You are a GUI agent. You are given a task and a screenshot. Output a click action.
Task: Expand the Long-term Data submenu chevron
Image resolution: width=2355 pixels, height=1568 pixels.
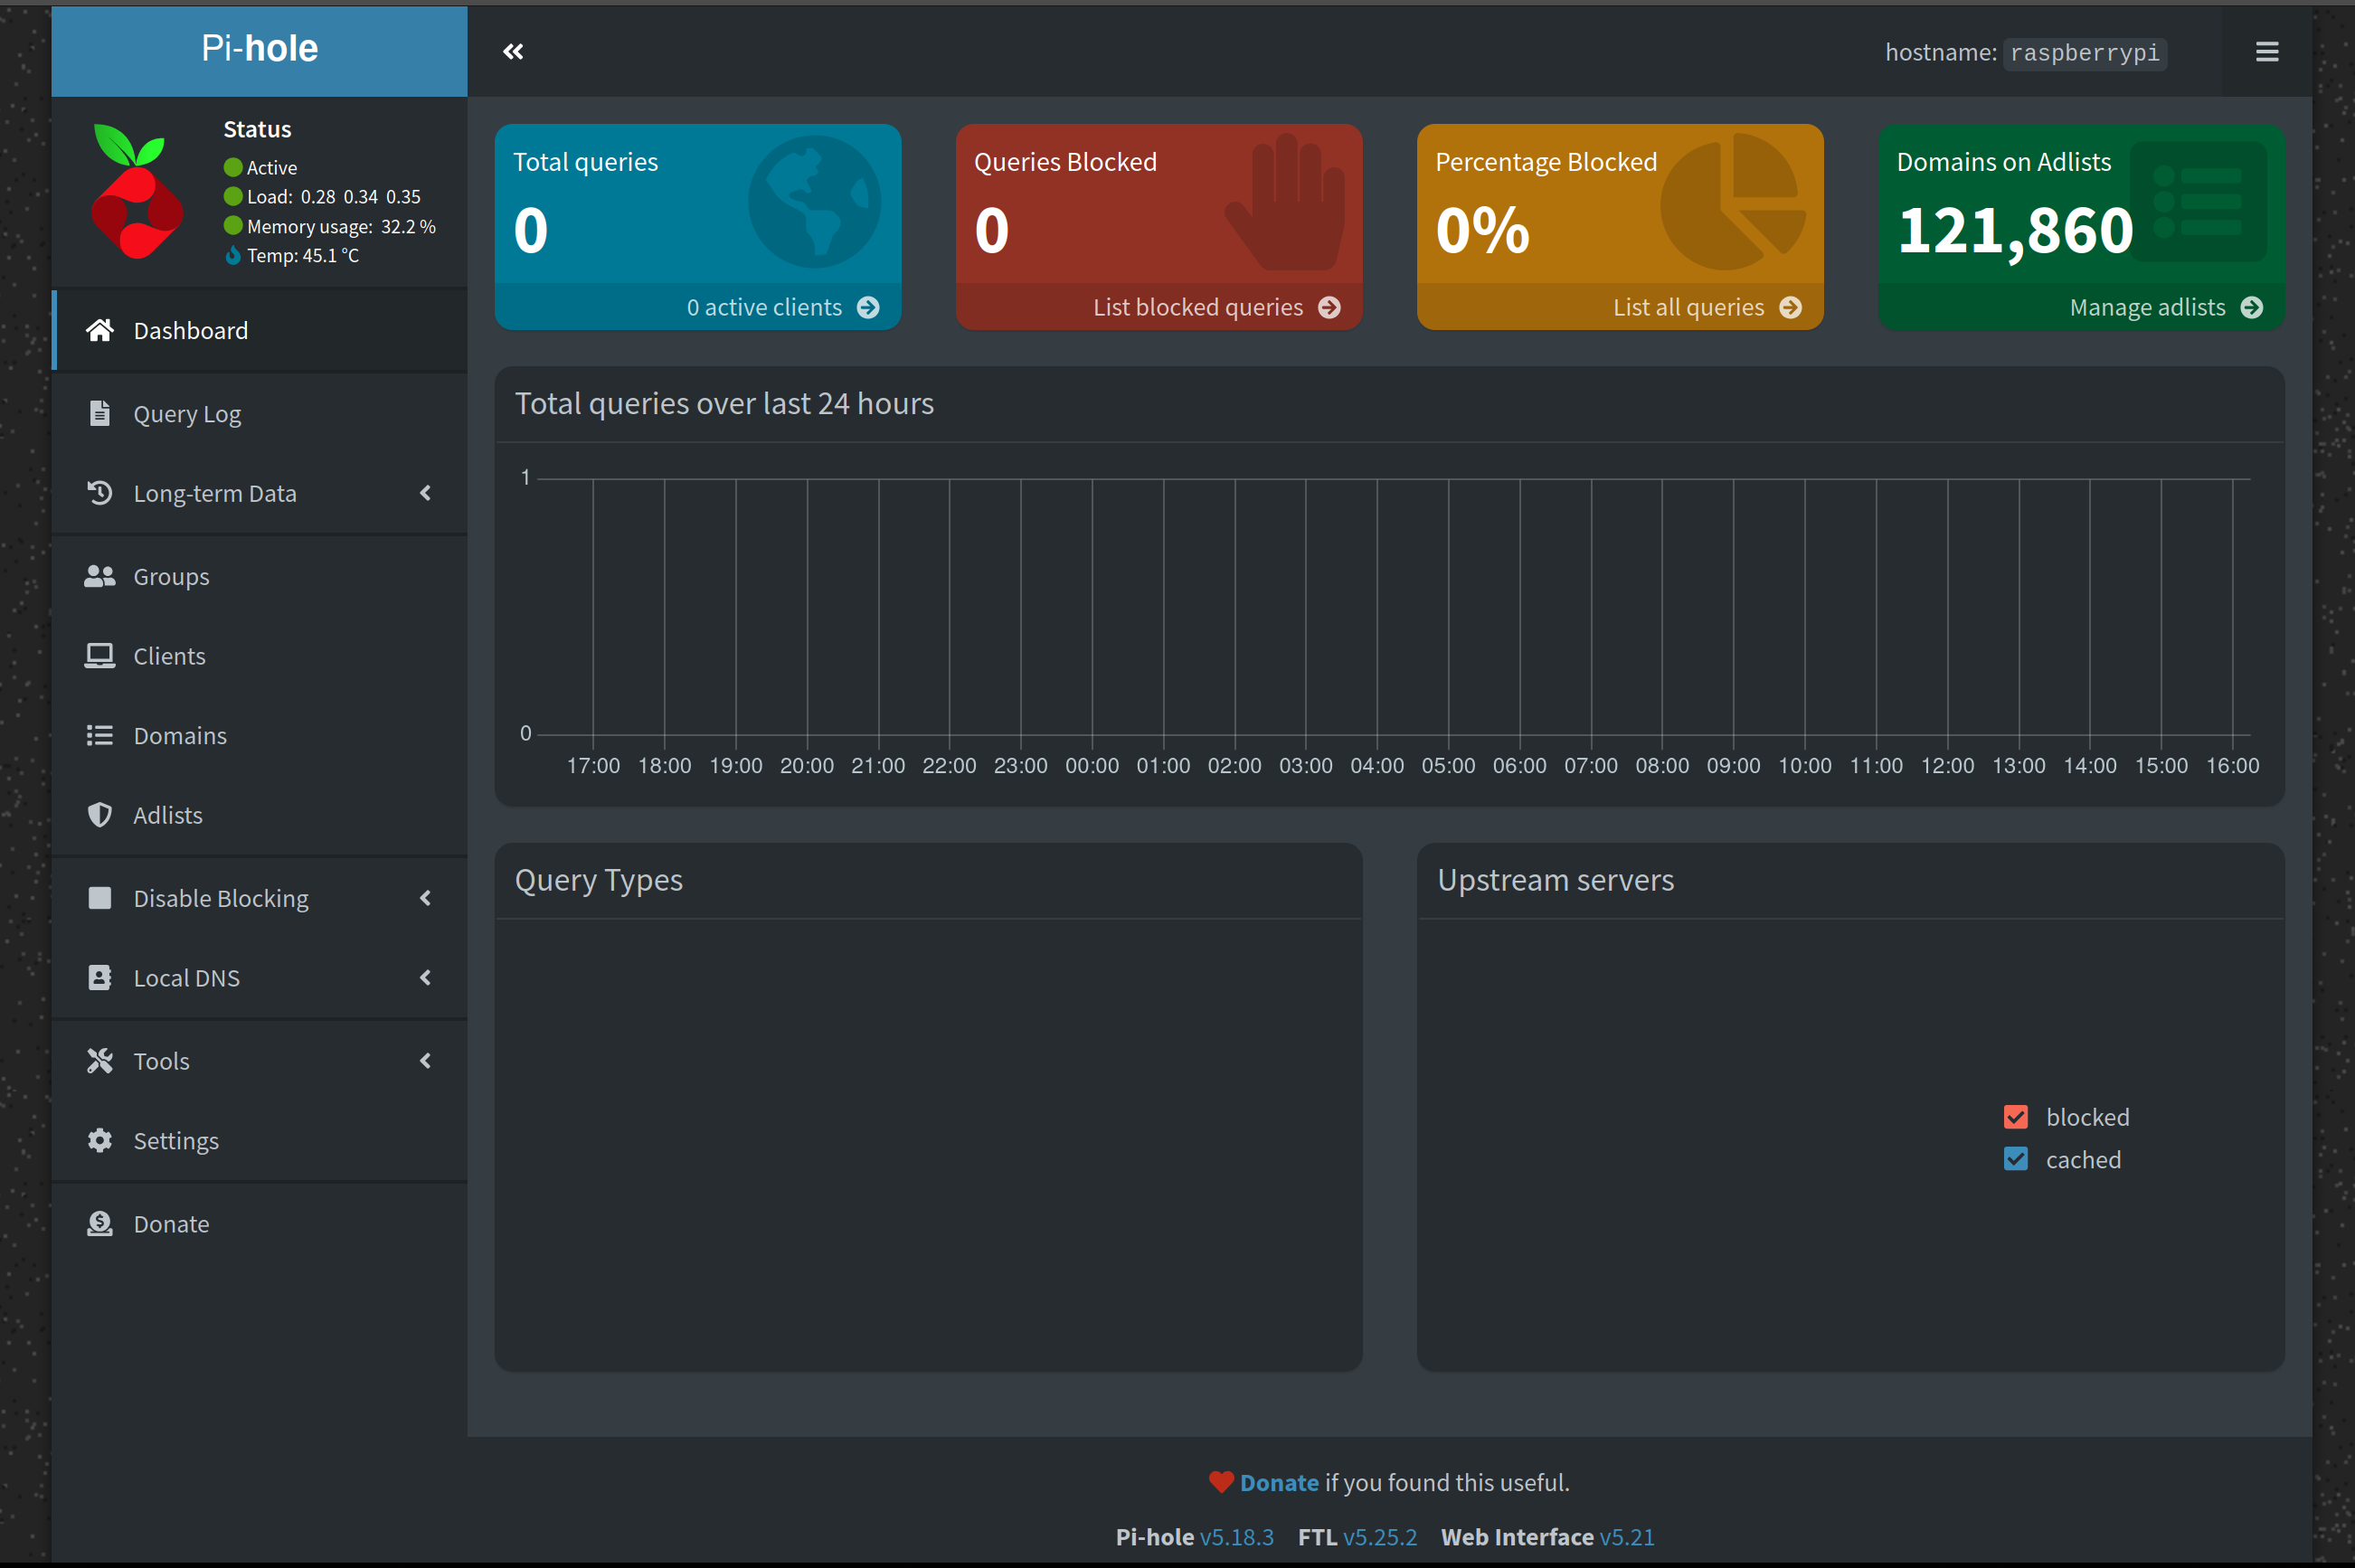[426, 493]
